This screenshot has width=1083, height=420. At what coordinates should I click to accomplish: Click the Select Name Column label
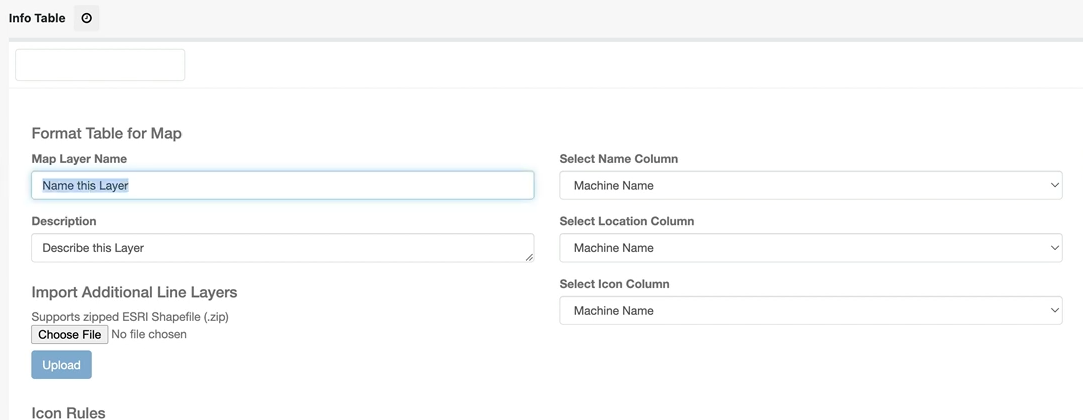coord(619,159)
